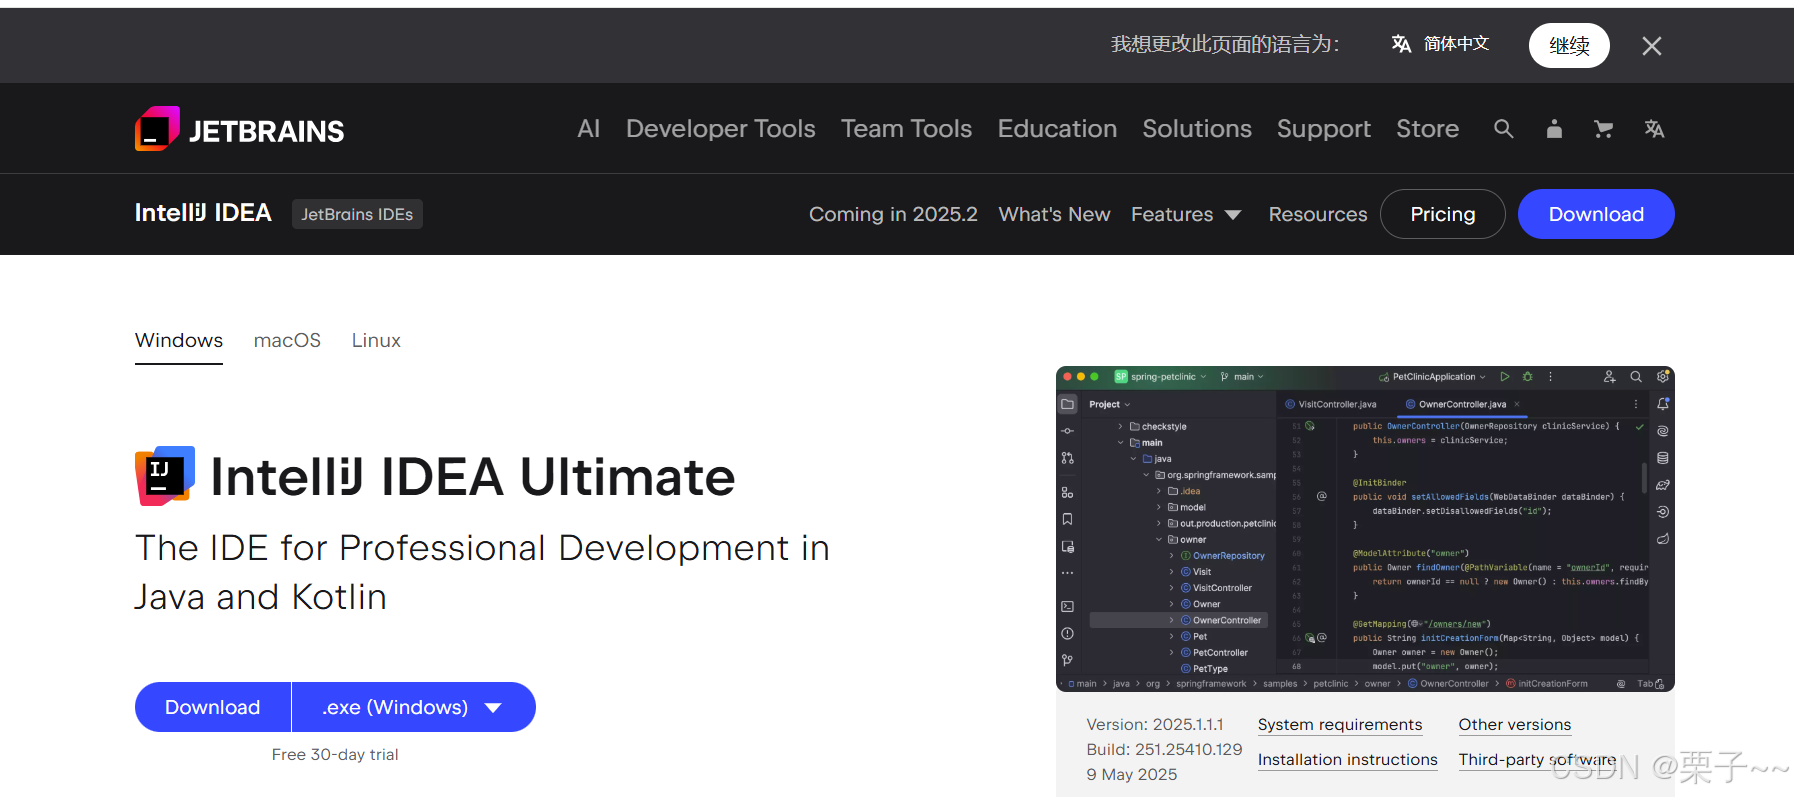The image size is (1794, 797).
Task: Open the Education menu
Action: coord(1057,129)
